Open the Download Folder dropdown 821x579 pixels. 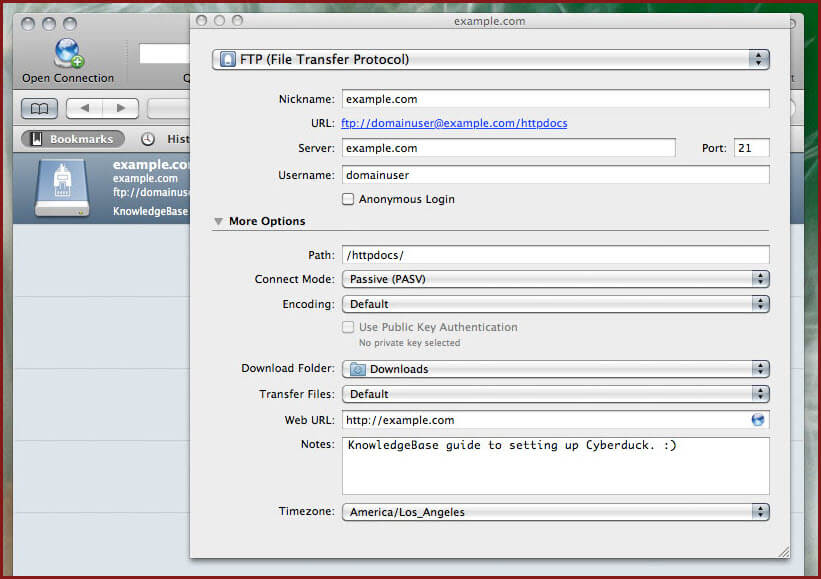point(555,369)
